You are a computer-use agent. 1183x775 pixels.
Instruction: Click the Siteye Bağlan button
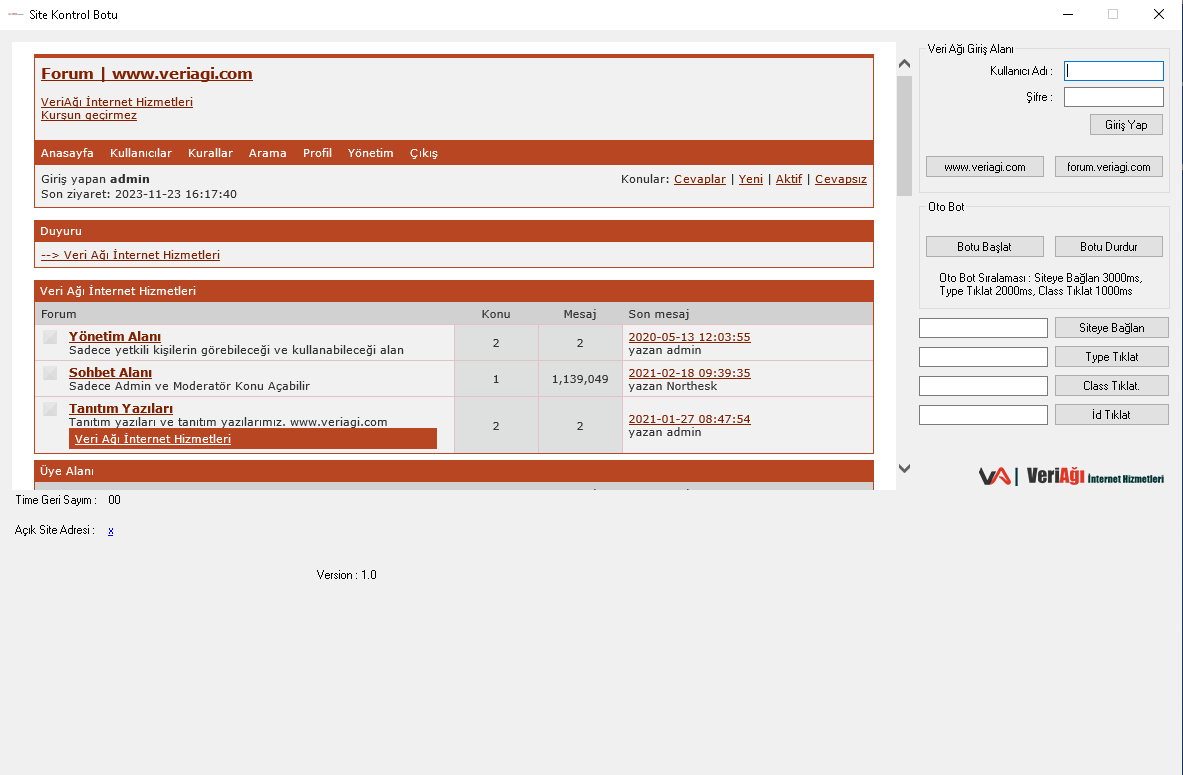coord(1111,328)
